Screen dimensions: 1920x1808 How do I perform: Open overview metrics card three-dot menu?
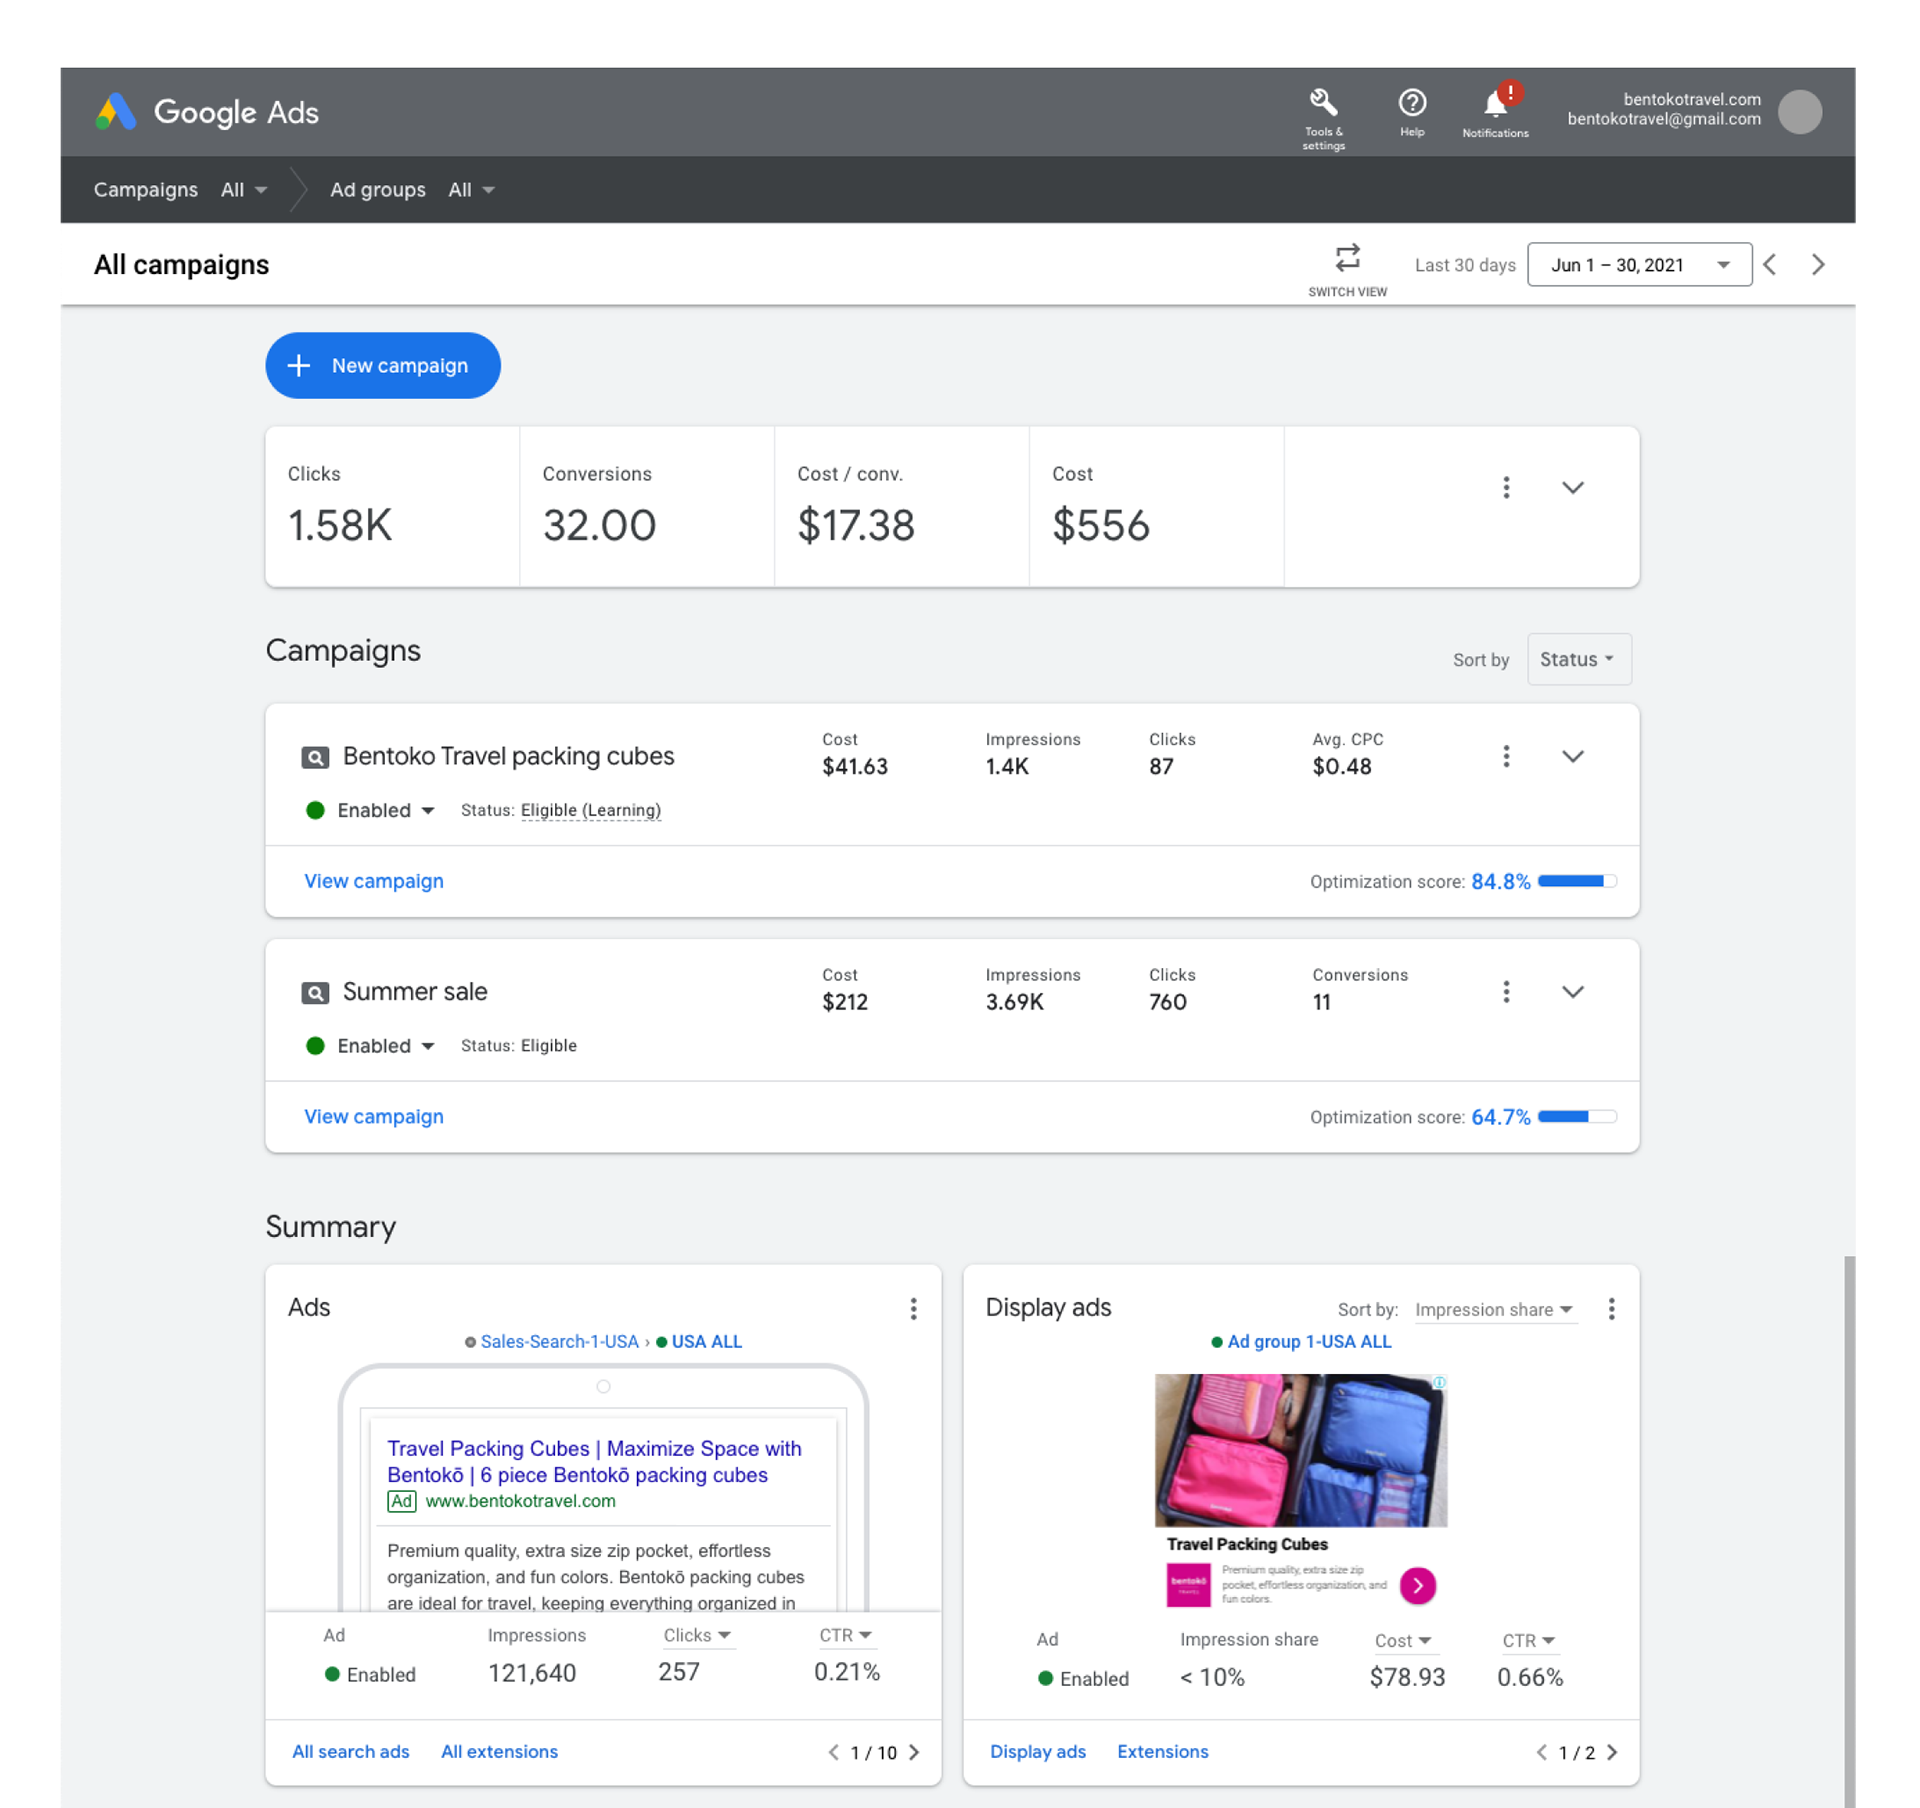pyautogui.click(x=1506, y=488)
